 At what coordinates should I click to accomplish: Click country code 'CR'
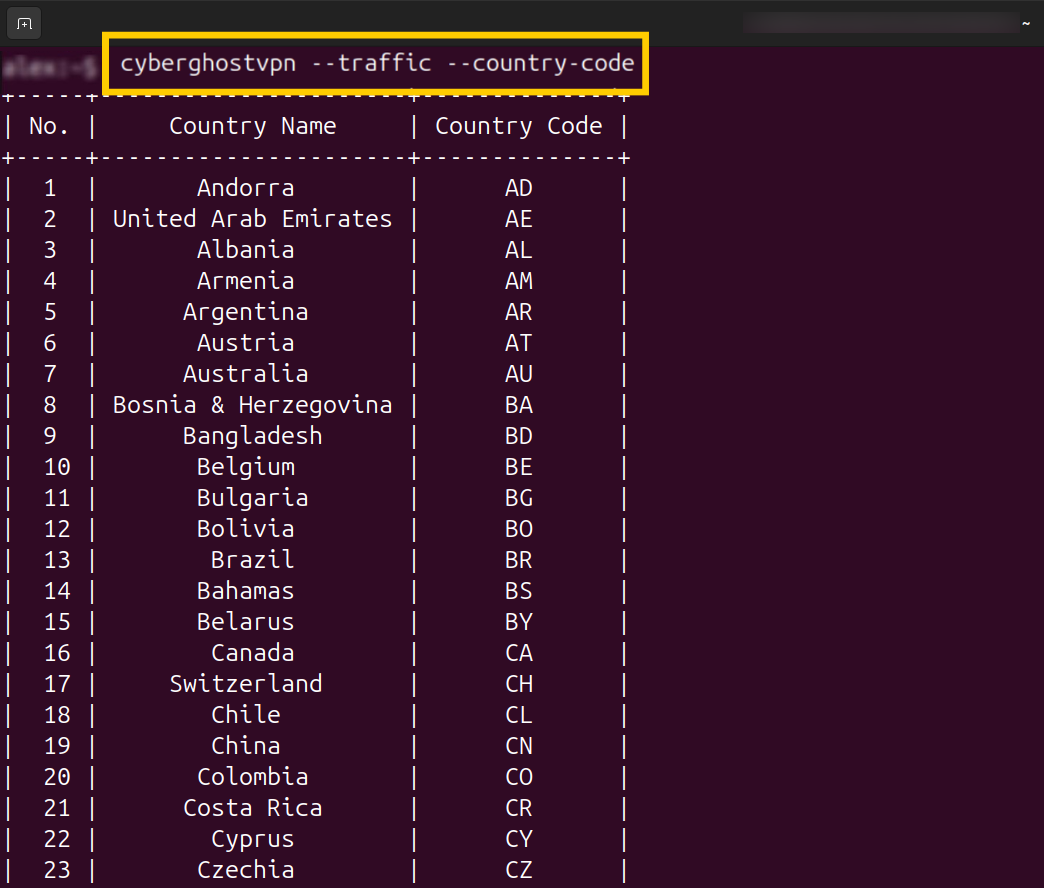[519, 807]
